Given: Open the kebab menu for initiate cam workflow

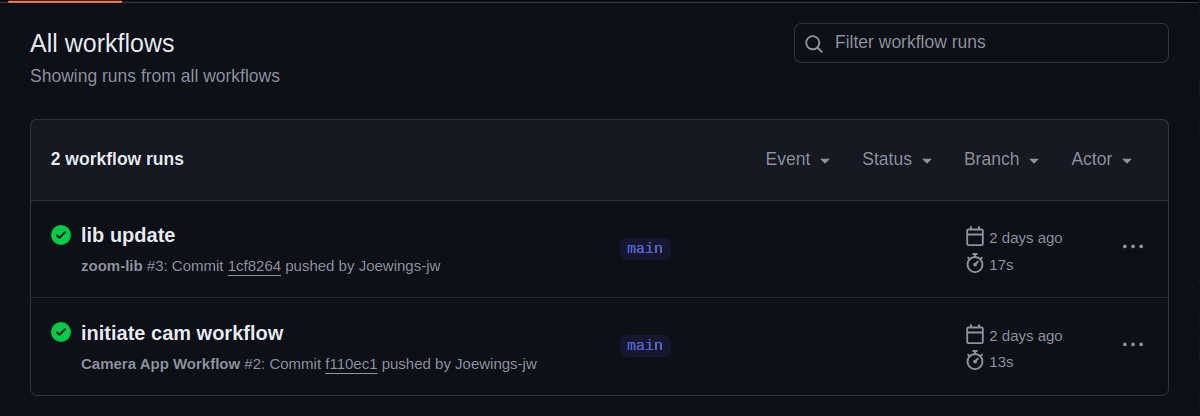Looking at the screenshot, I should tap(1132, 344).
